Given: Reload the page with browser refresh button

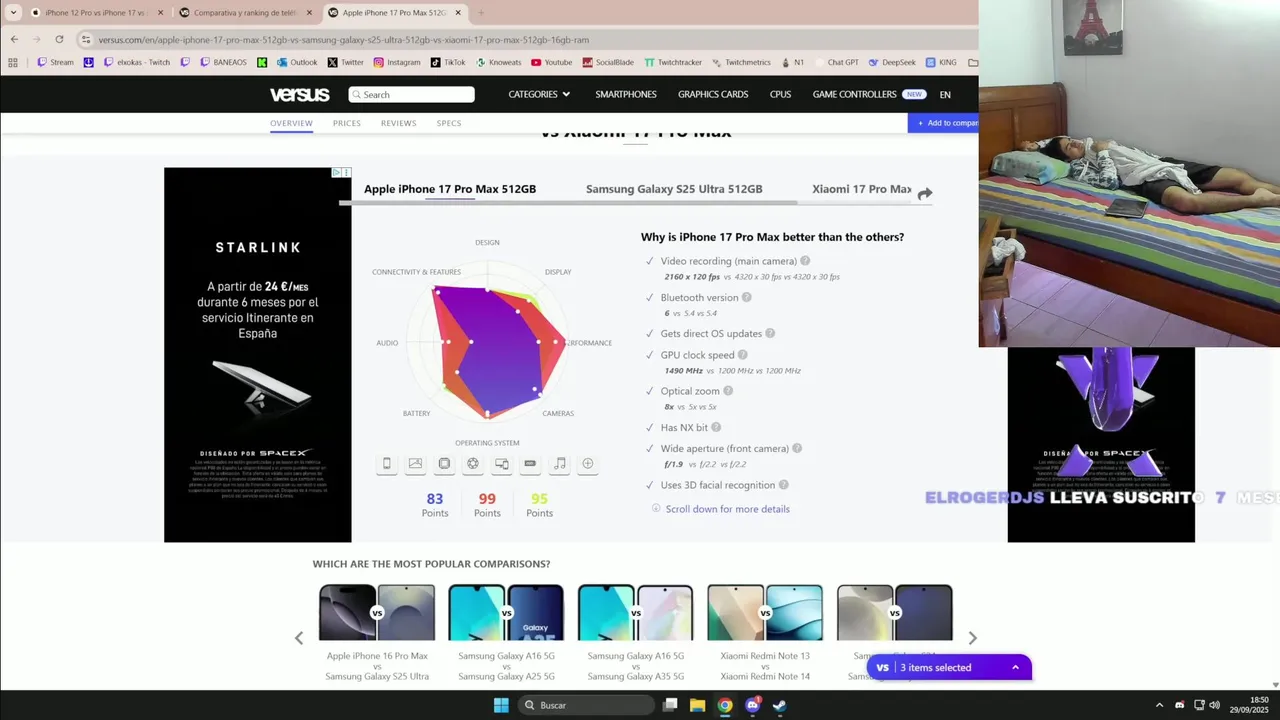Looking at the screenshot, I should 59,39.
